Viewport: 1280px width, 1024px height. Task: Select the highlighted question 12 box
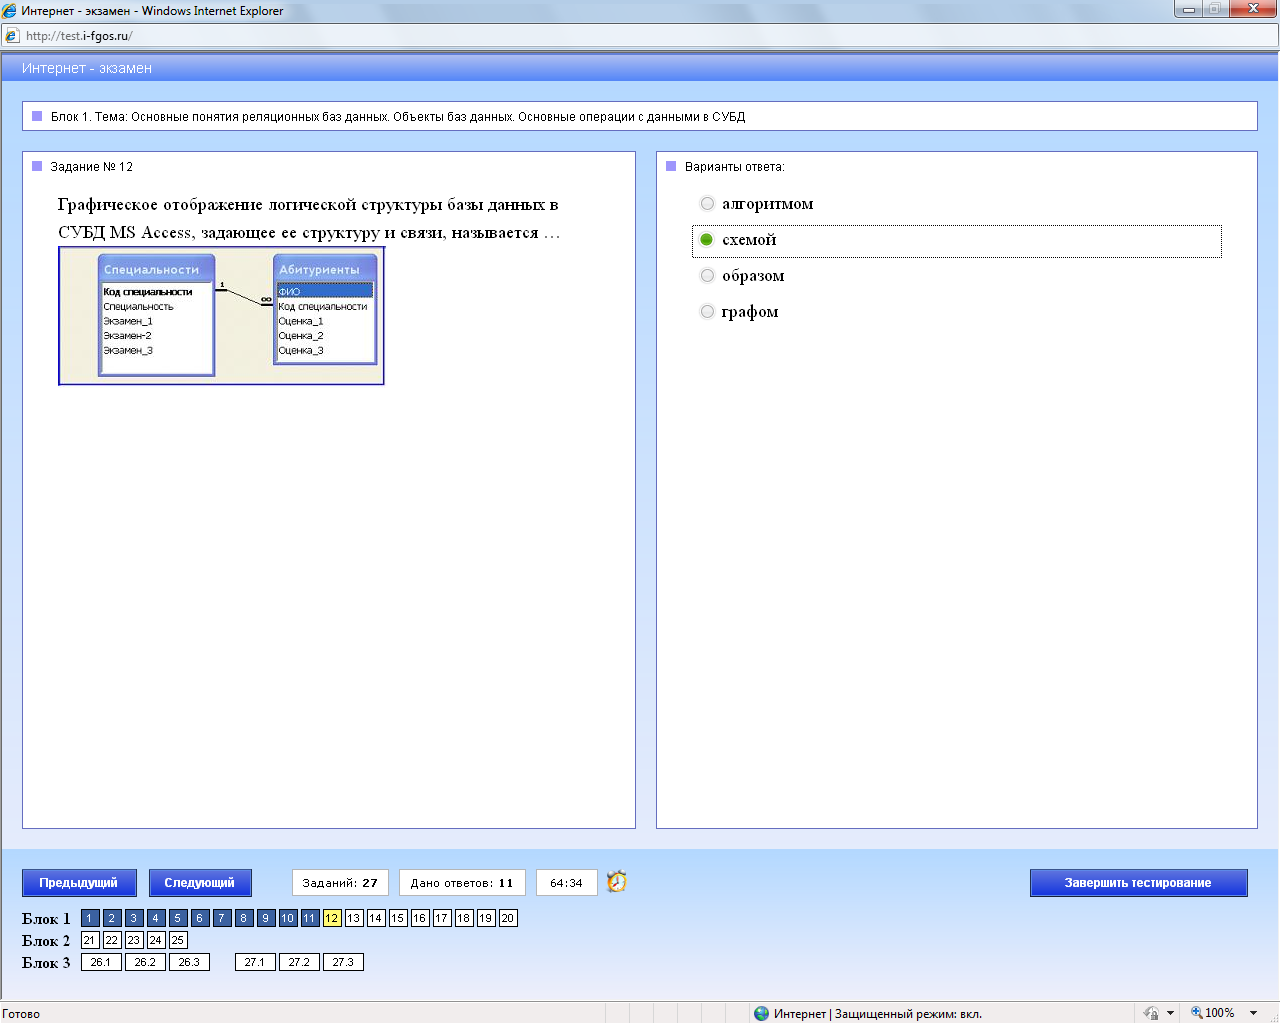click(332, 918)
